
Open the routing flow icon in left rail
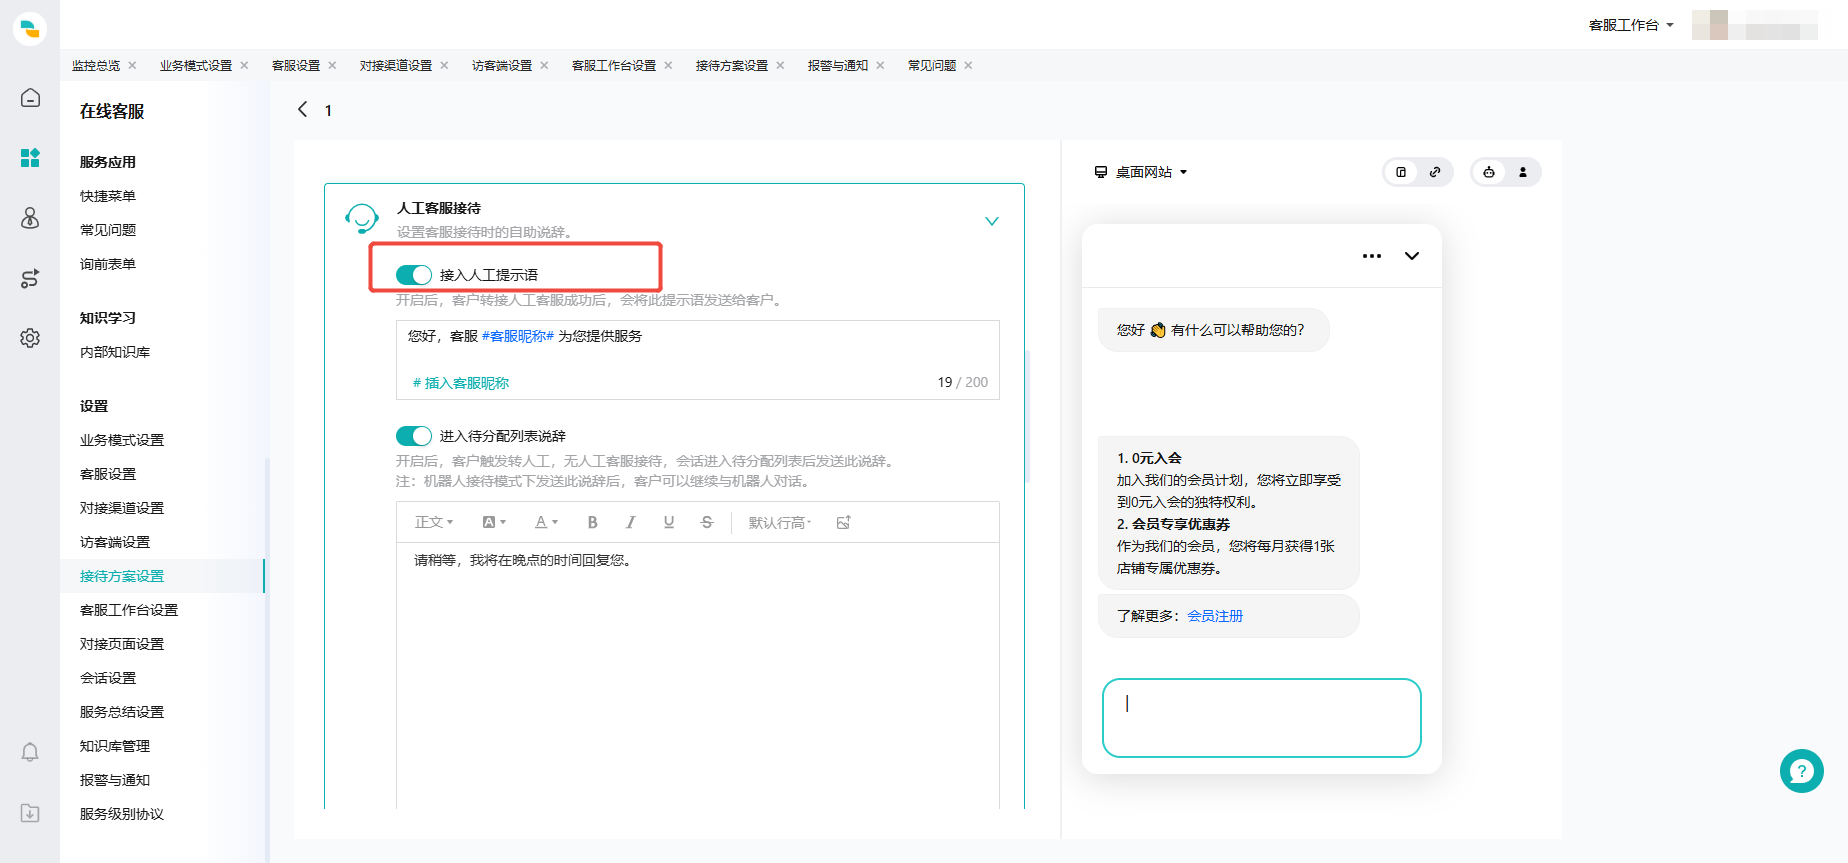click(x=30, y=278)
